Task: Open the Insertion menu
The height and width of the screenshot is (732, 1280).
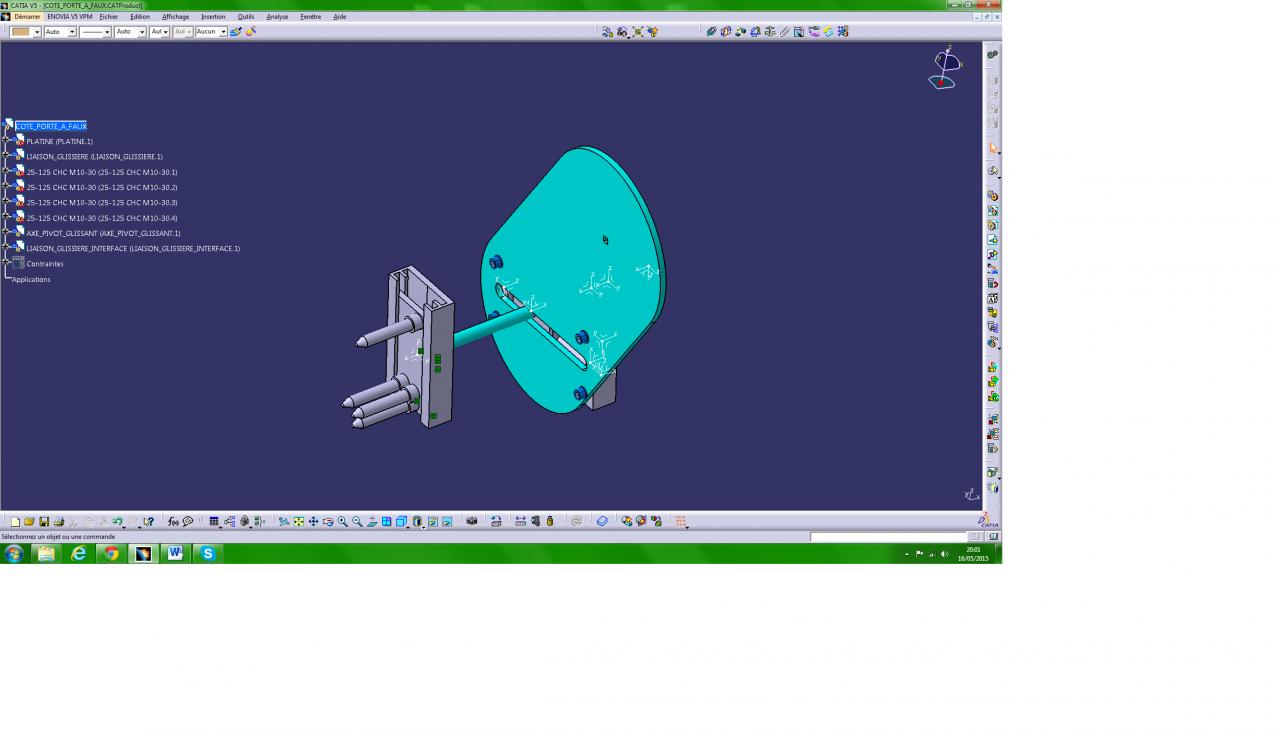Action: pos(213,17)
